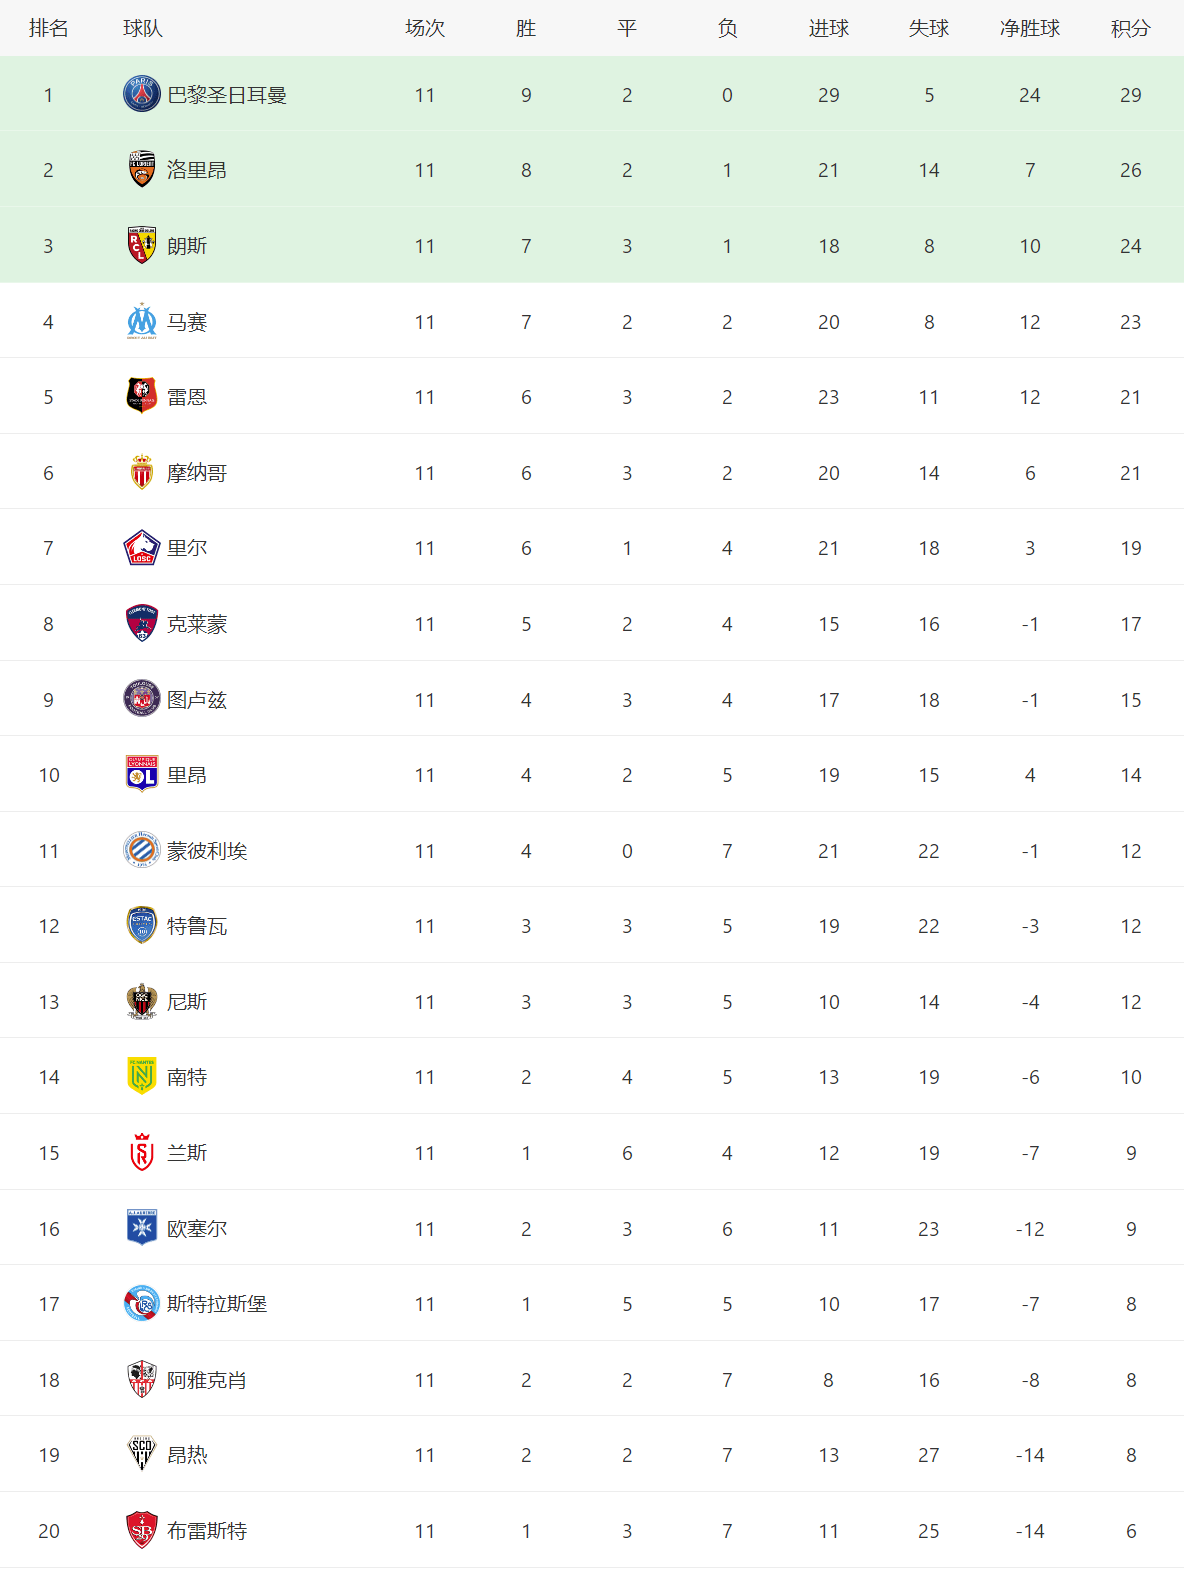Click the Montpellier club logo
Viewport: 1184px width, 1584px height.
click(142, 850)
